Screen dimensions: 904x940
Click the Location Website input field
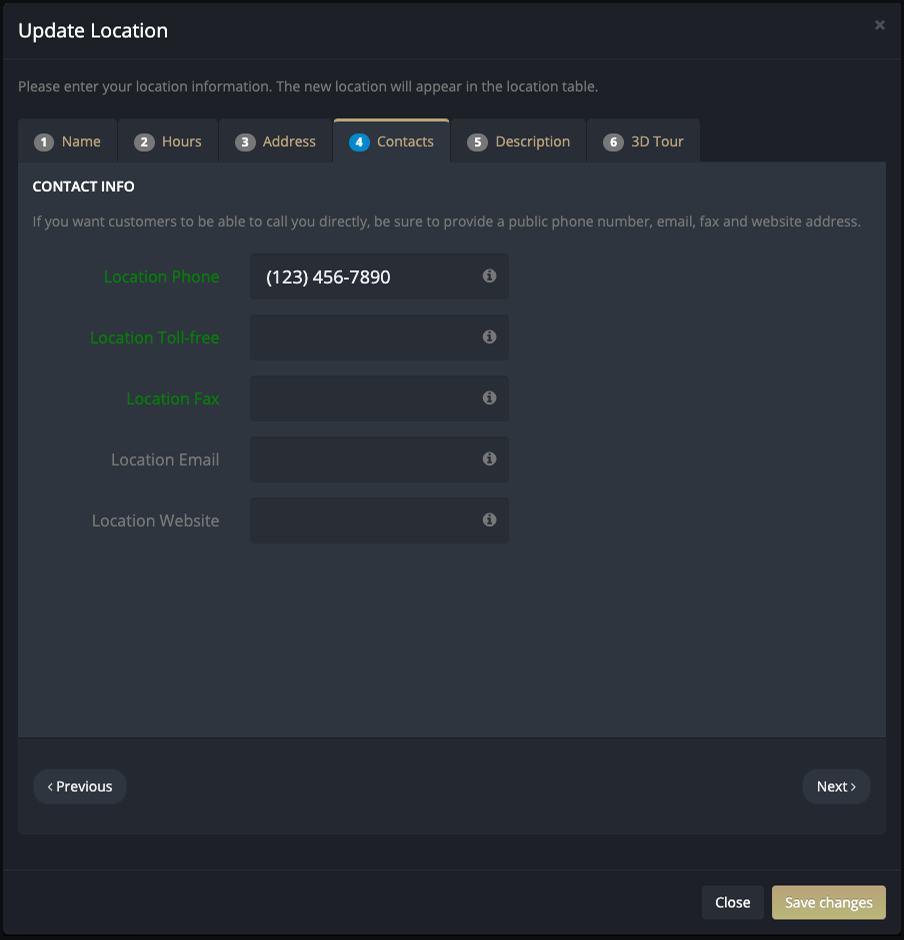(379, 520)
